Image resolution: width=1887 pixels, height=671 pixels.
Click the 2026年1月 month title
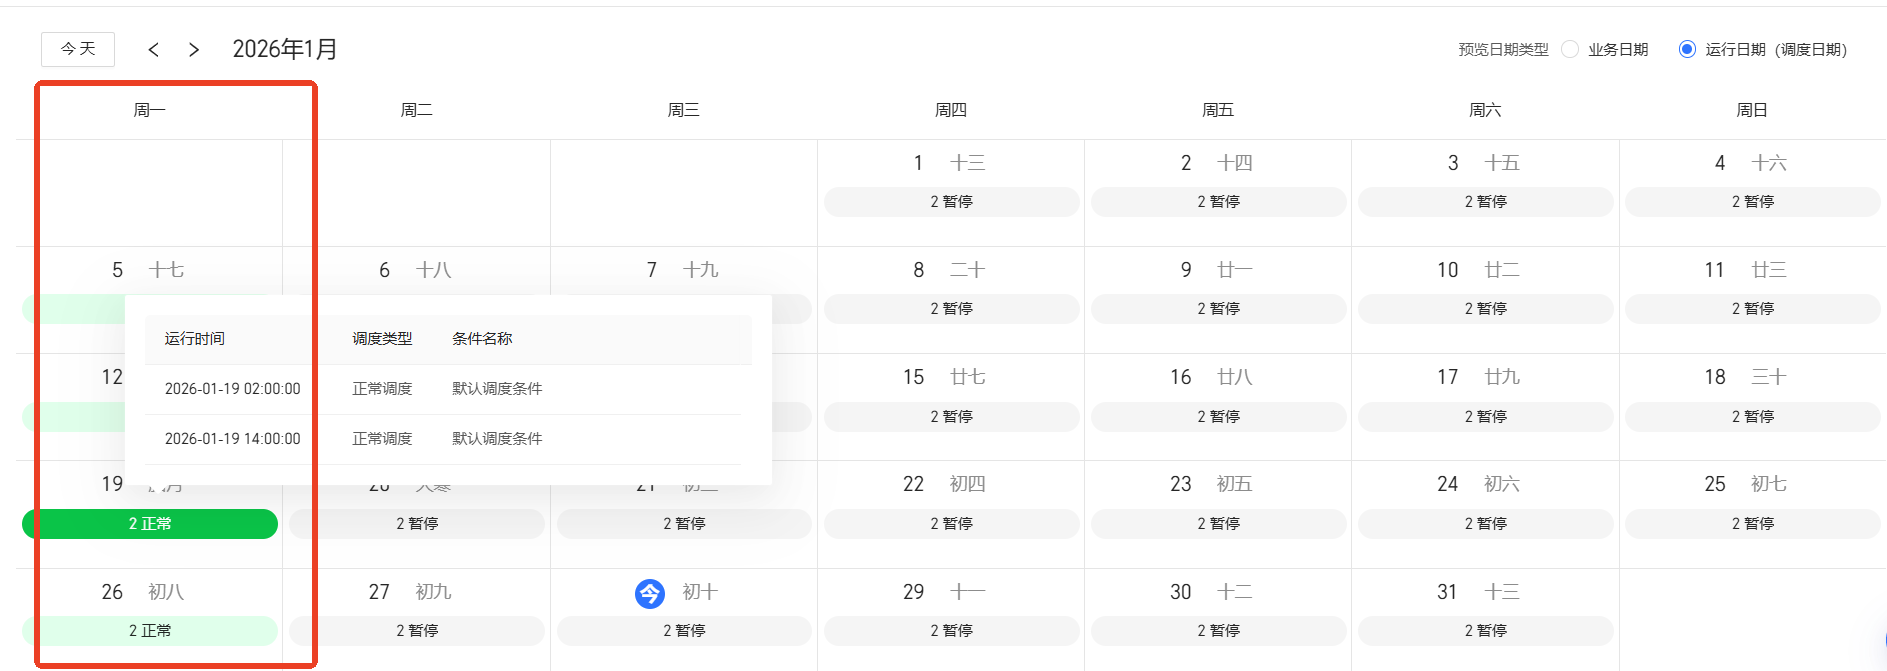(285, 49)
